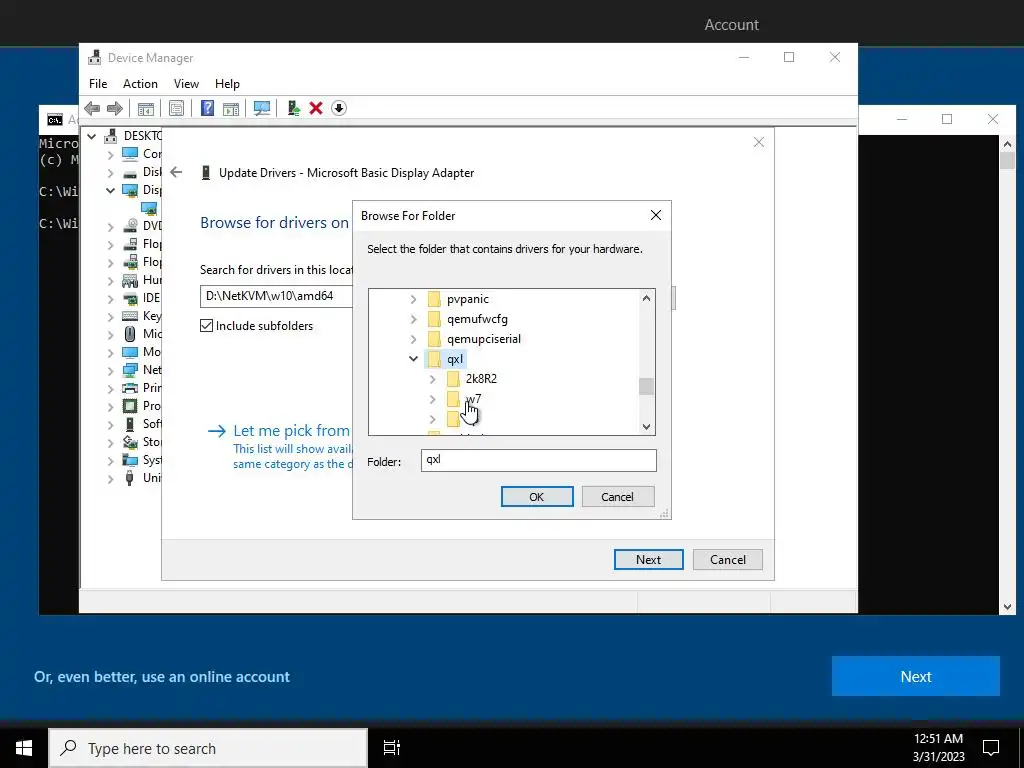Click the folder tree scroll up arrow

point(646,298)
